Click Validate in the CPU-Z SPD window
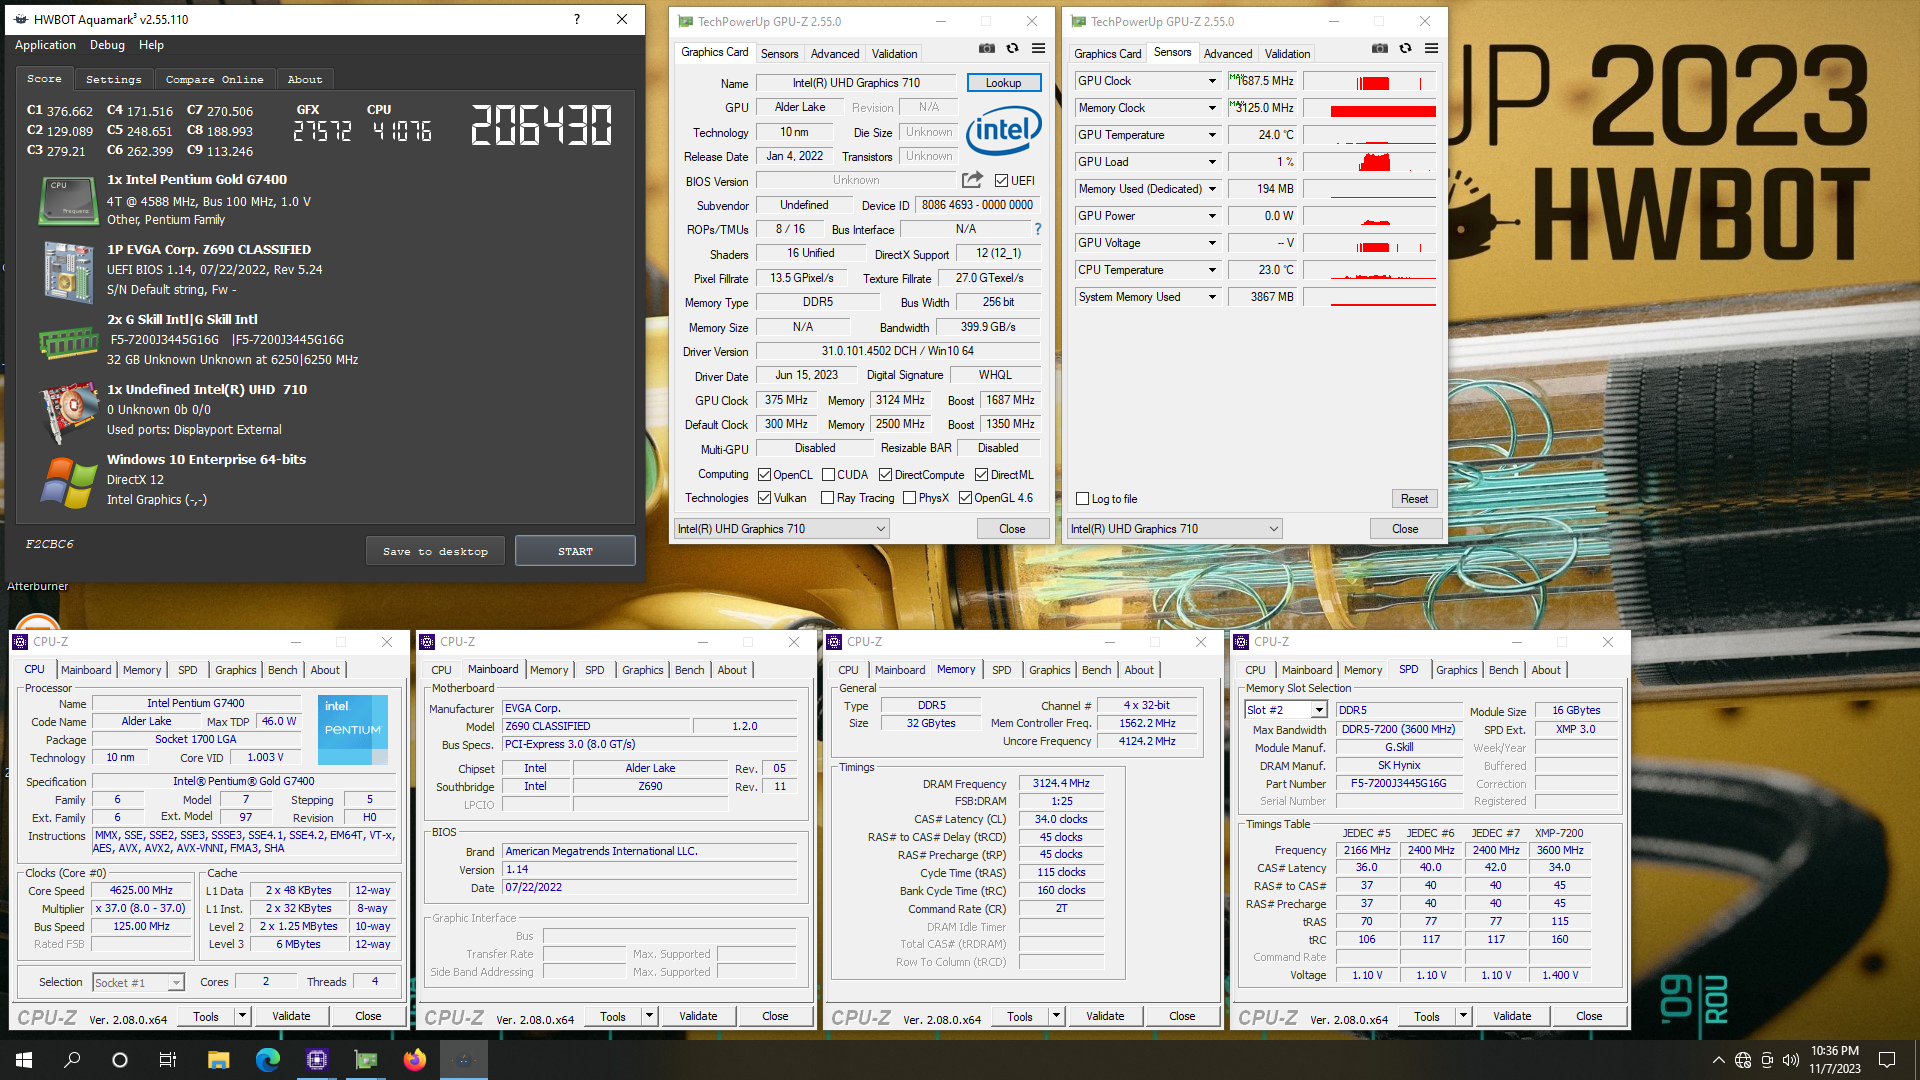The width and height of the screenshot is (1920, 1080). click(1512, 1016)
